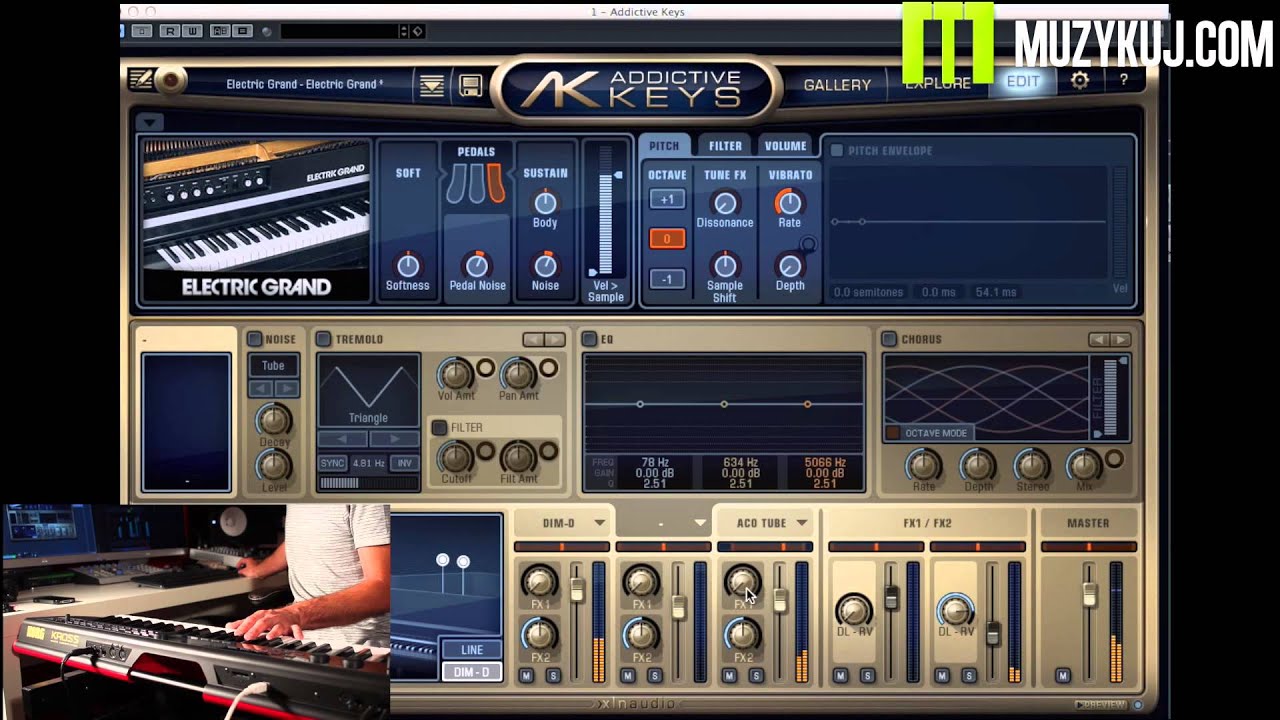Open the FILTER tab
The width and height of the screenshot is (1280, 720).
tap(725, 146)
